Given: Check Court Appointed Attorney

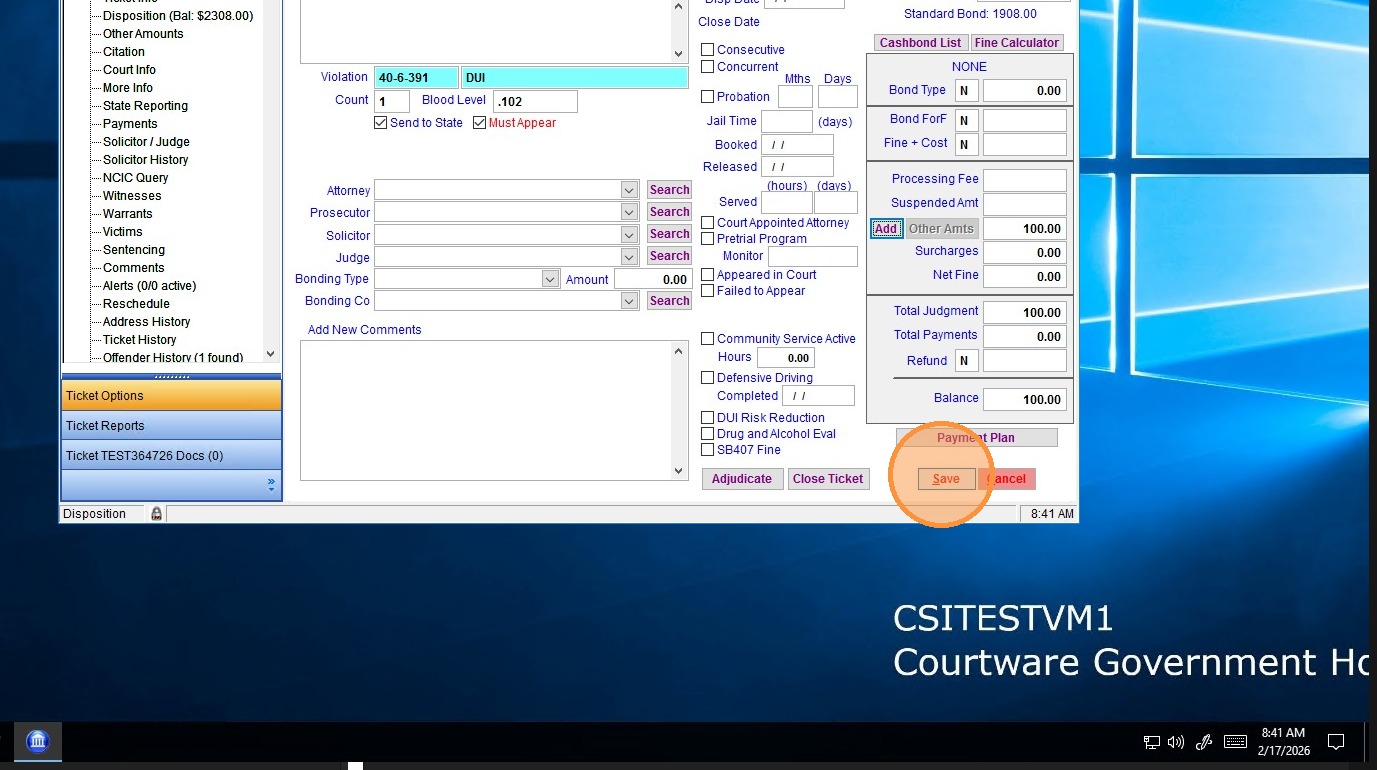Looking at the screenshot, I should coord(708,223).
